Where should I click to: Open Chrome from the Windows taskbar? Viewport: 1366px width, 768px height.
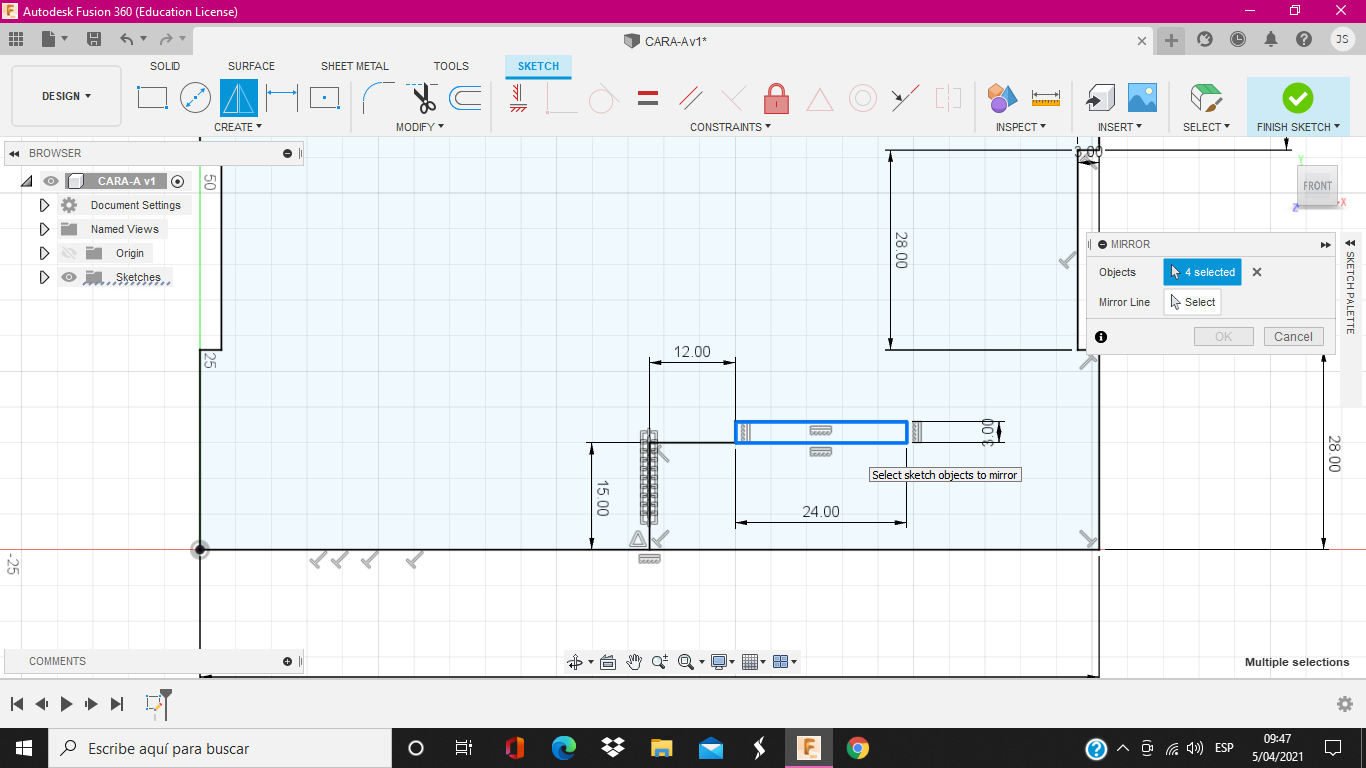tap(857, 748)
